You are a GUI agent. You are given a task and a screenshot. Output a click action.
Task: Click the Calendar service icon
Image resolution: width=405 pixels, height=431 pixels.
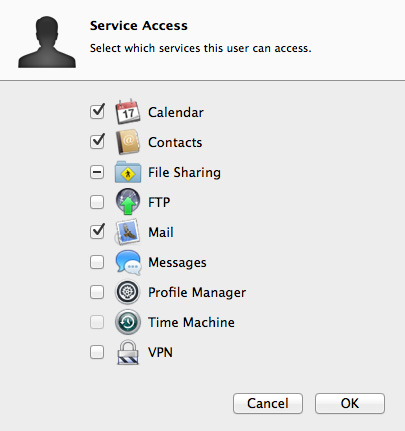[x=128, y=112]
